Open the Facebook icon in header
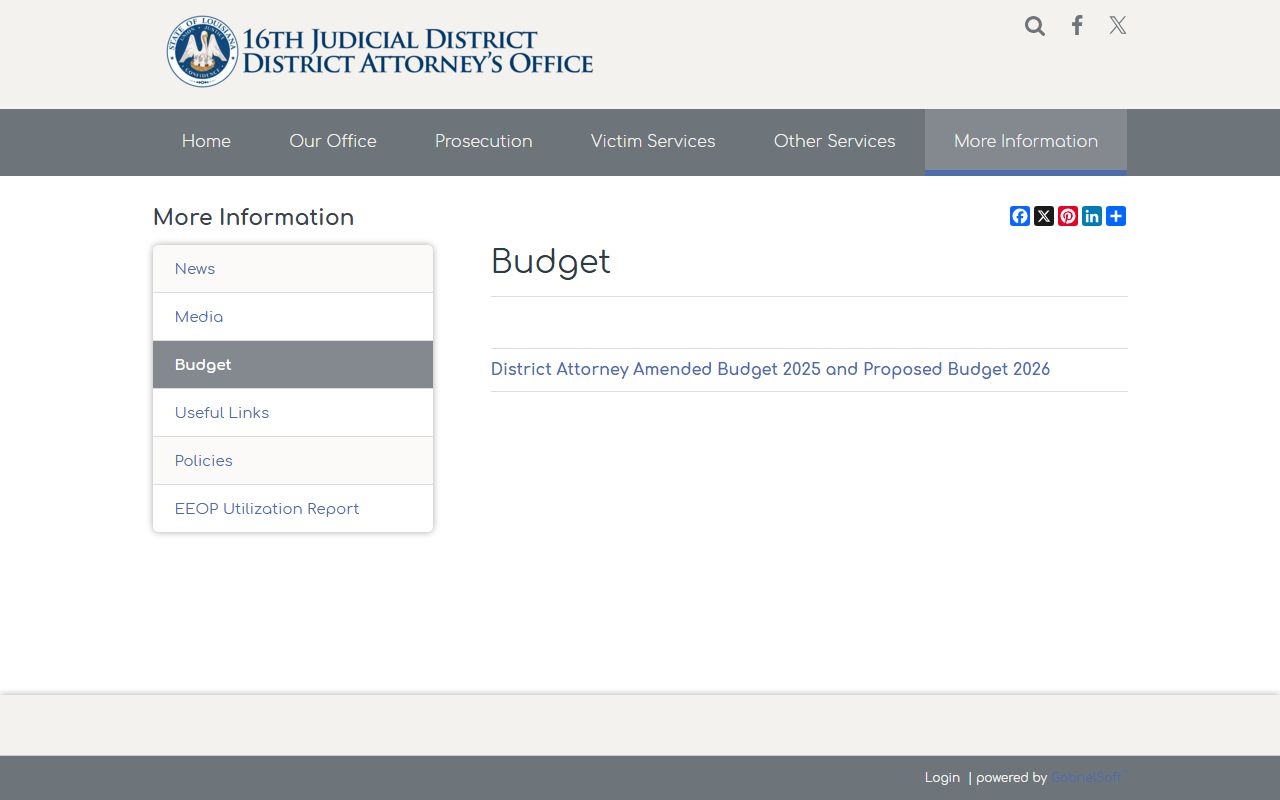 [x=1077, y=26]
